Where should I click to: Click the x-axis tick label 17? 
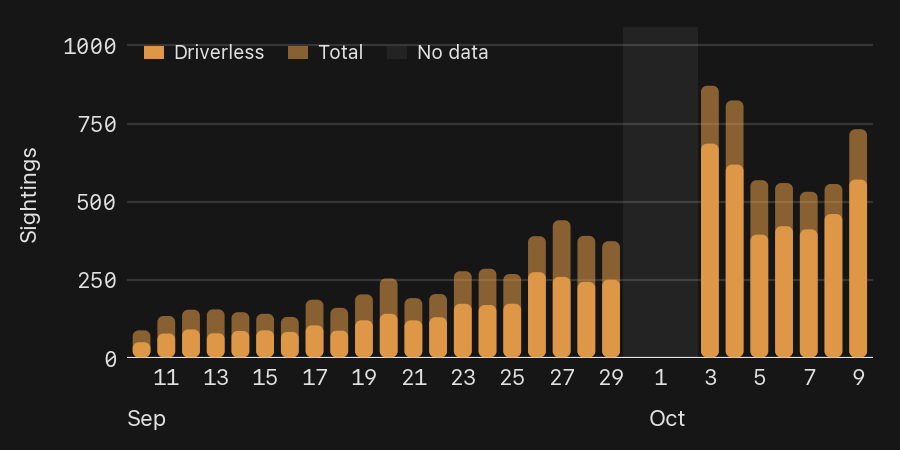315,378
